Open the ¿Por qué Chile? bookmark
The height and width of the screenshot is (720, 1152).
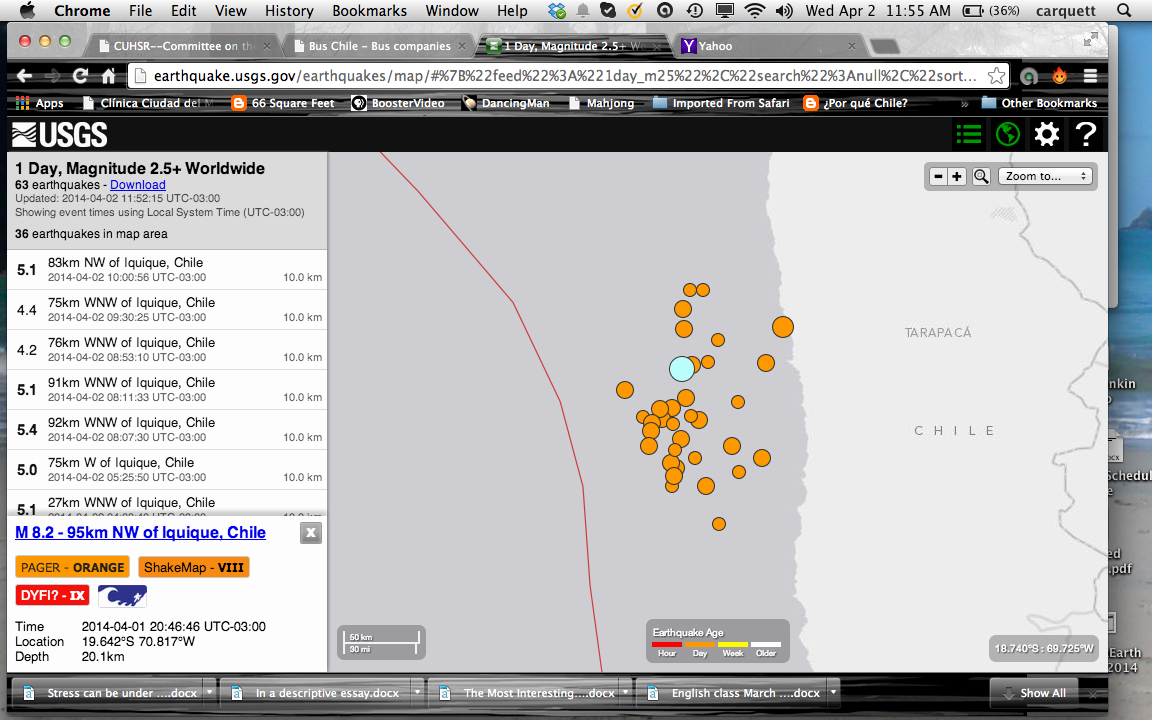[x=856, y=103]
